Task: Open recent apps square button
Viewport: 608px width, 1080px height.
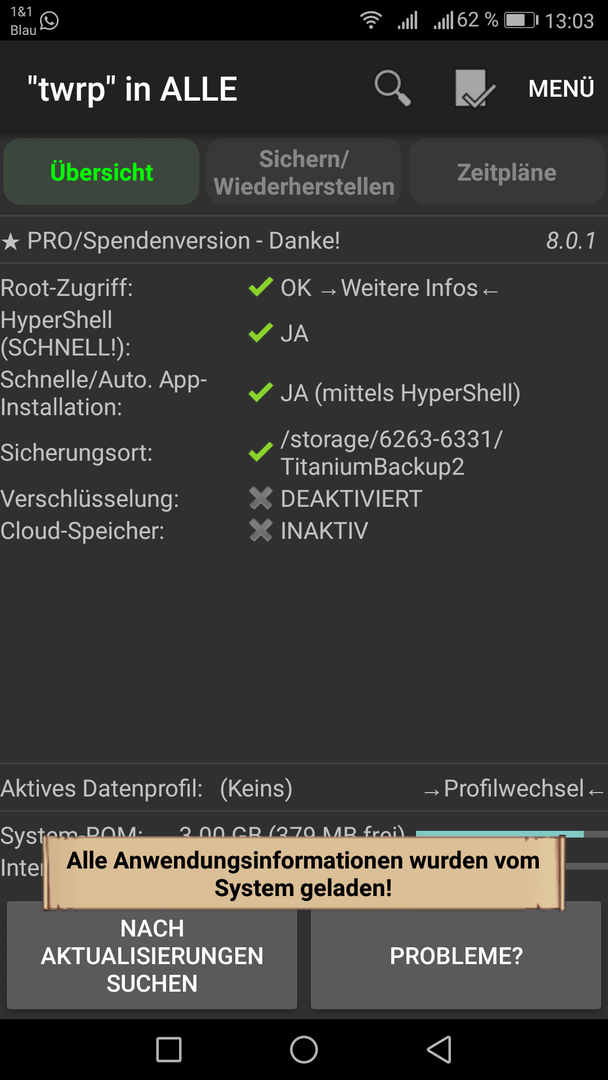Action: pyautogui.click(x=169, y=1049)
